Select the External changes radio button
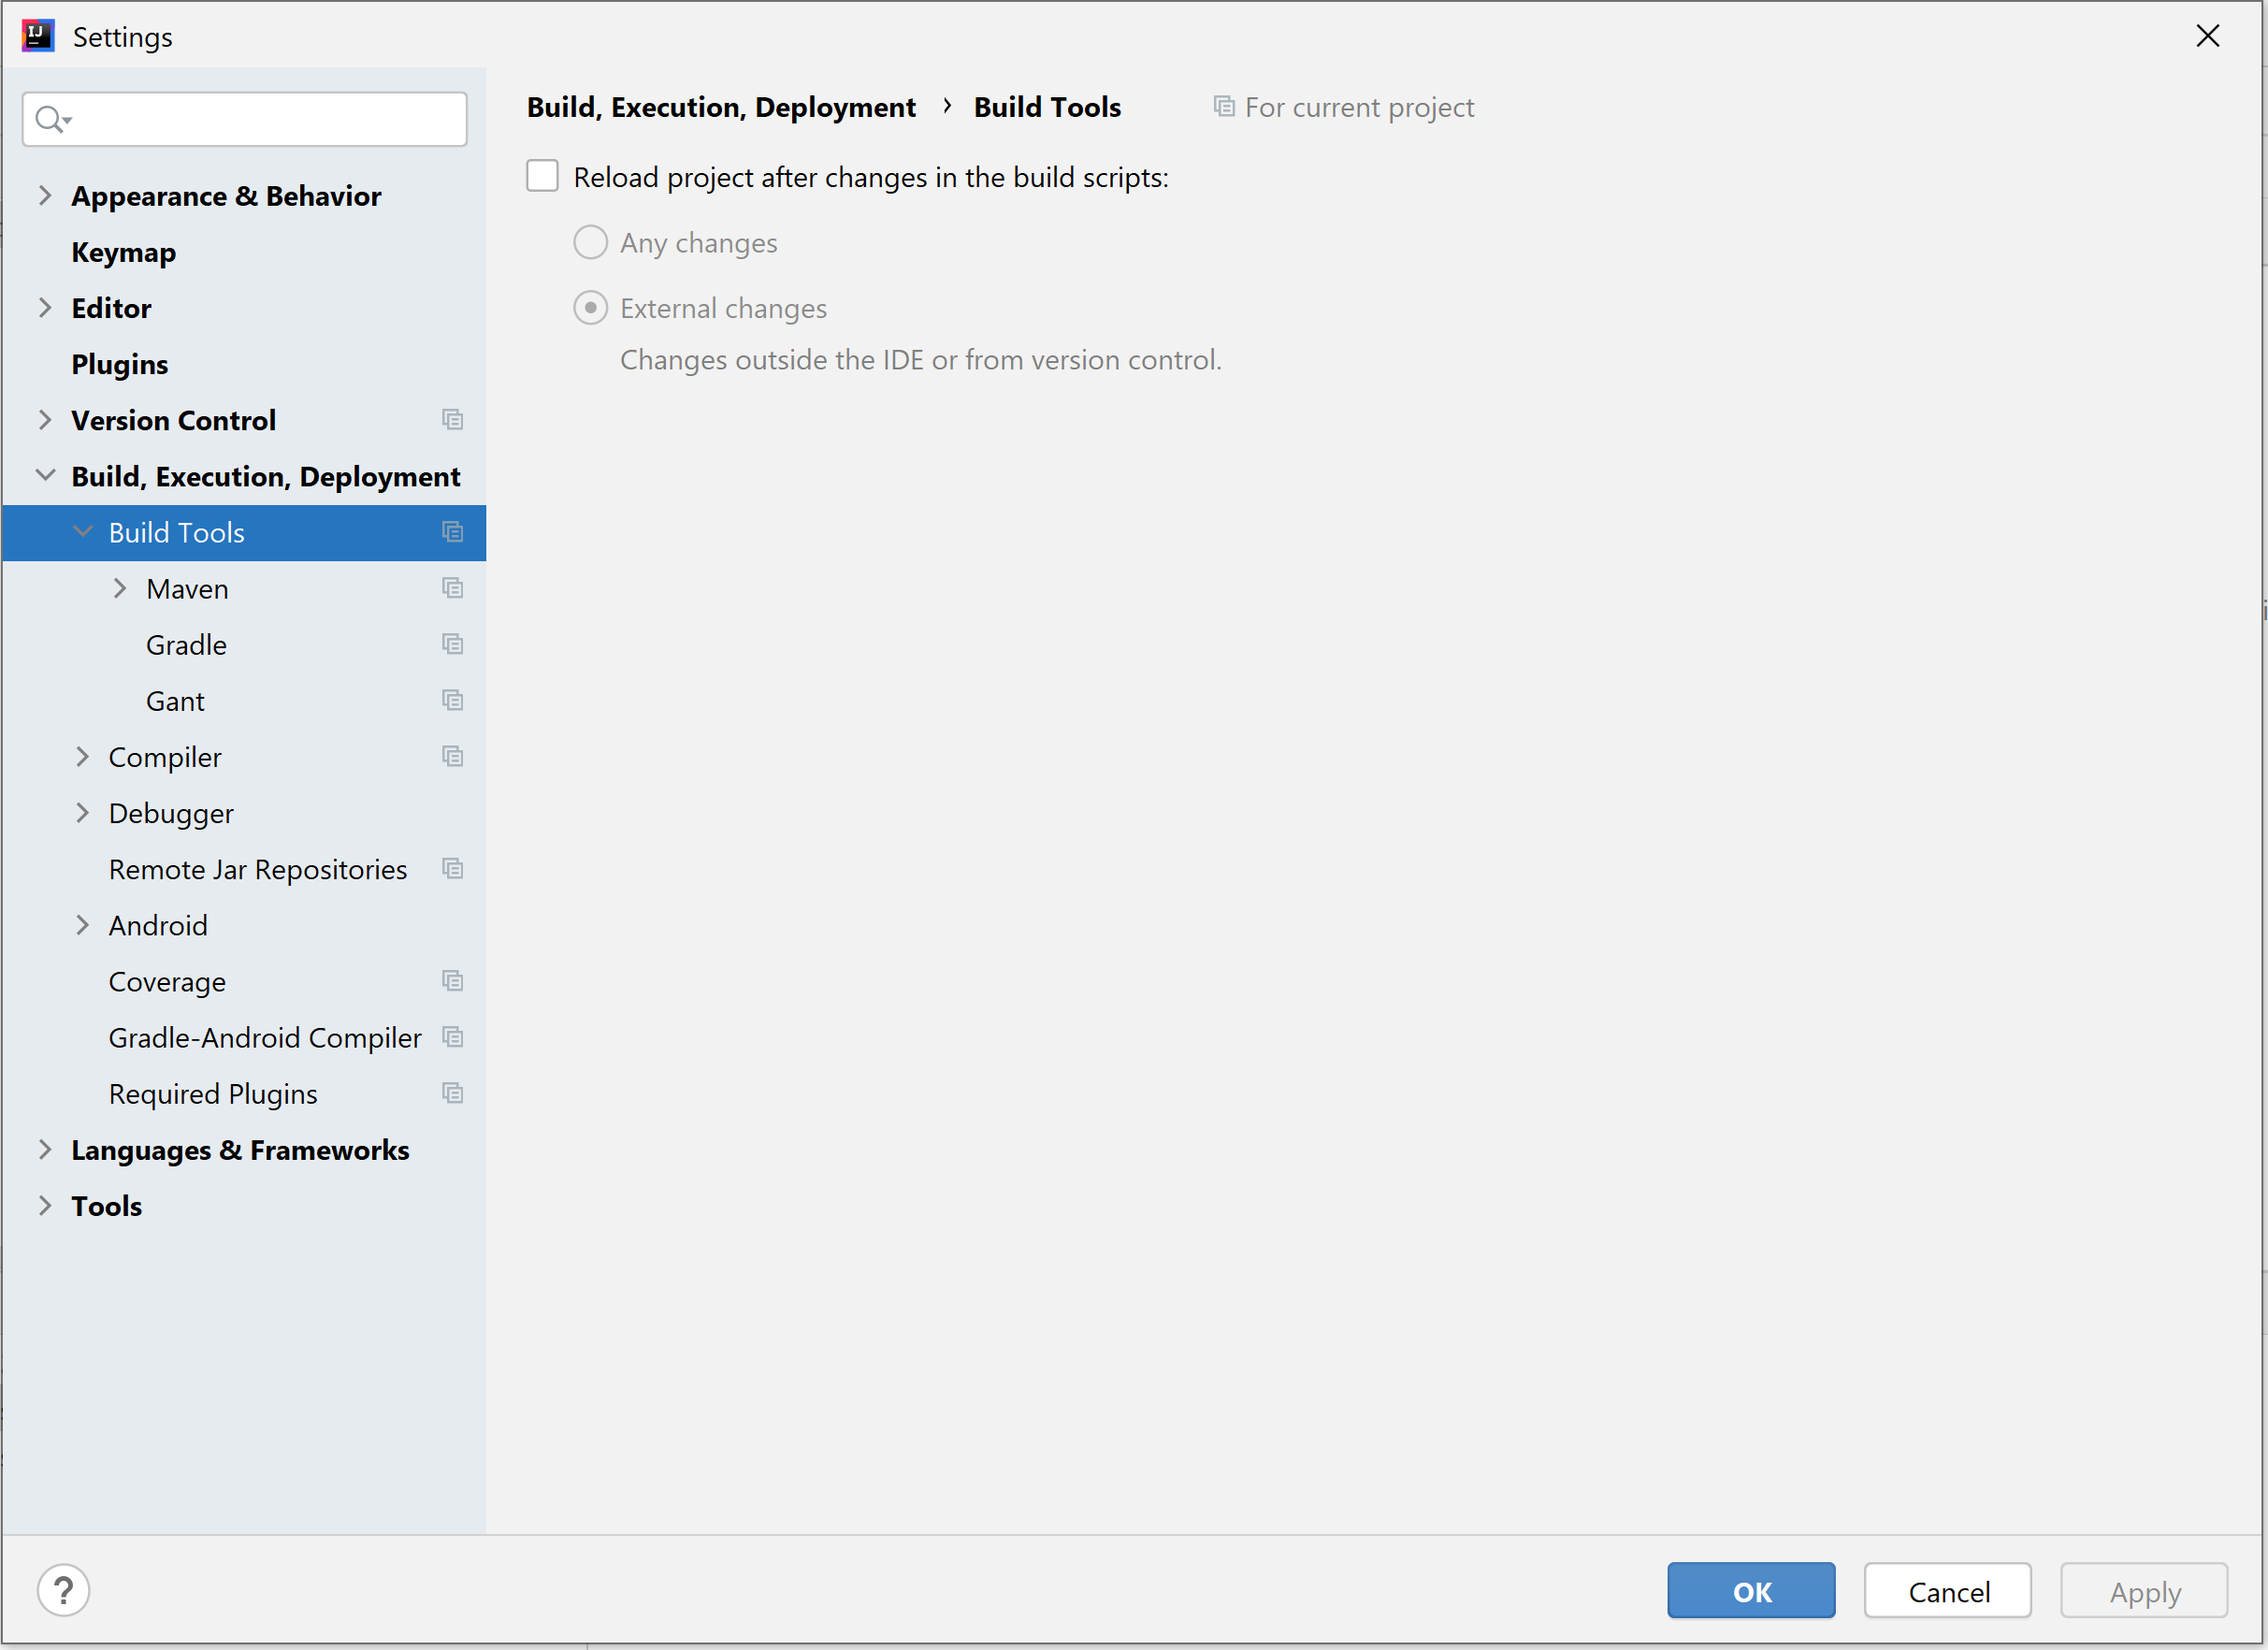 point(590,307)
